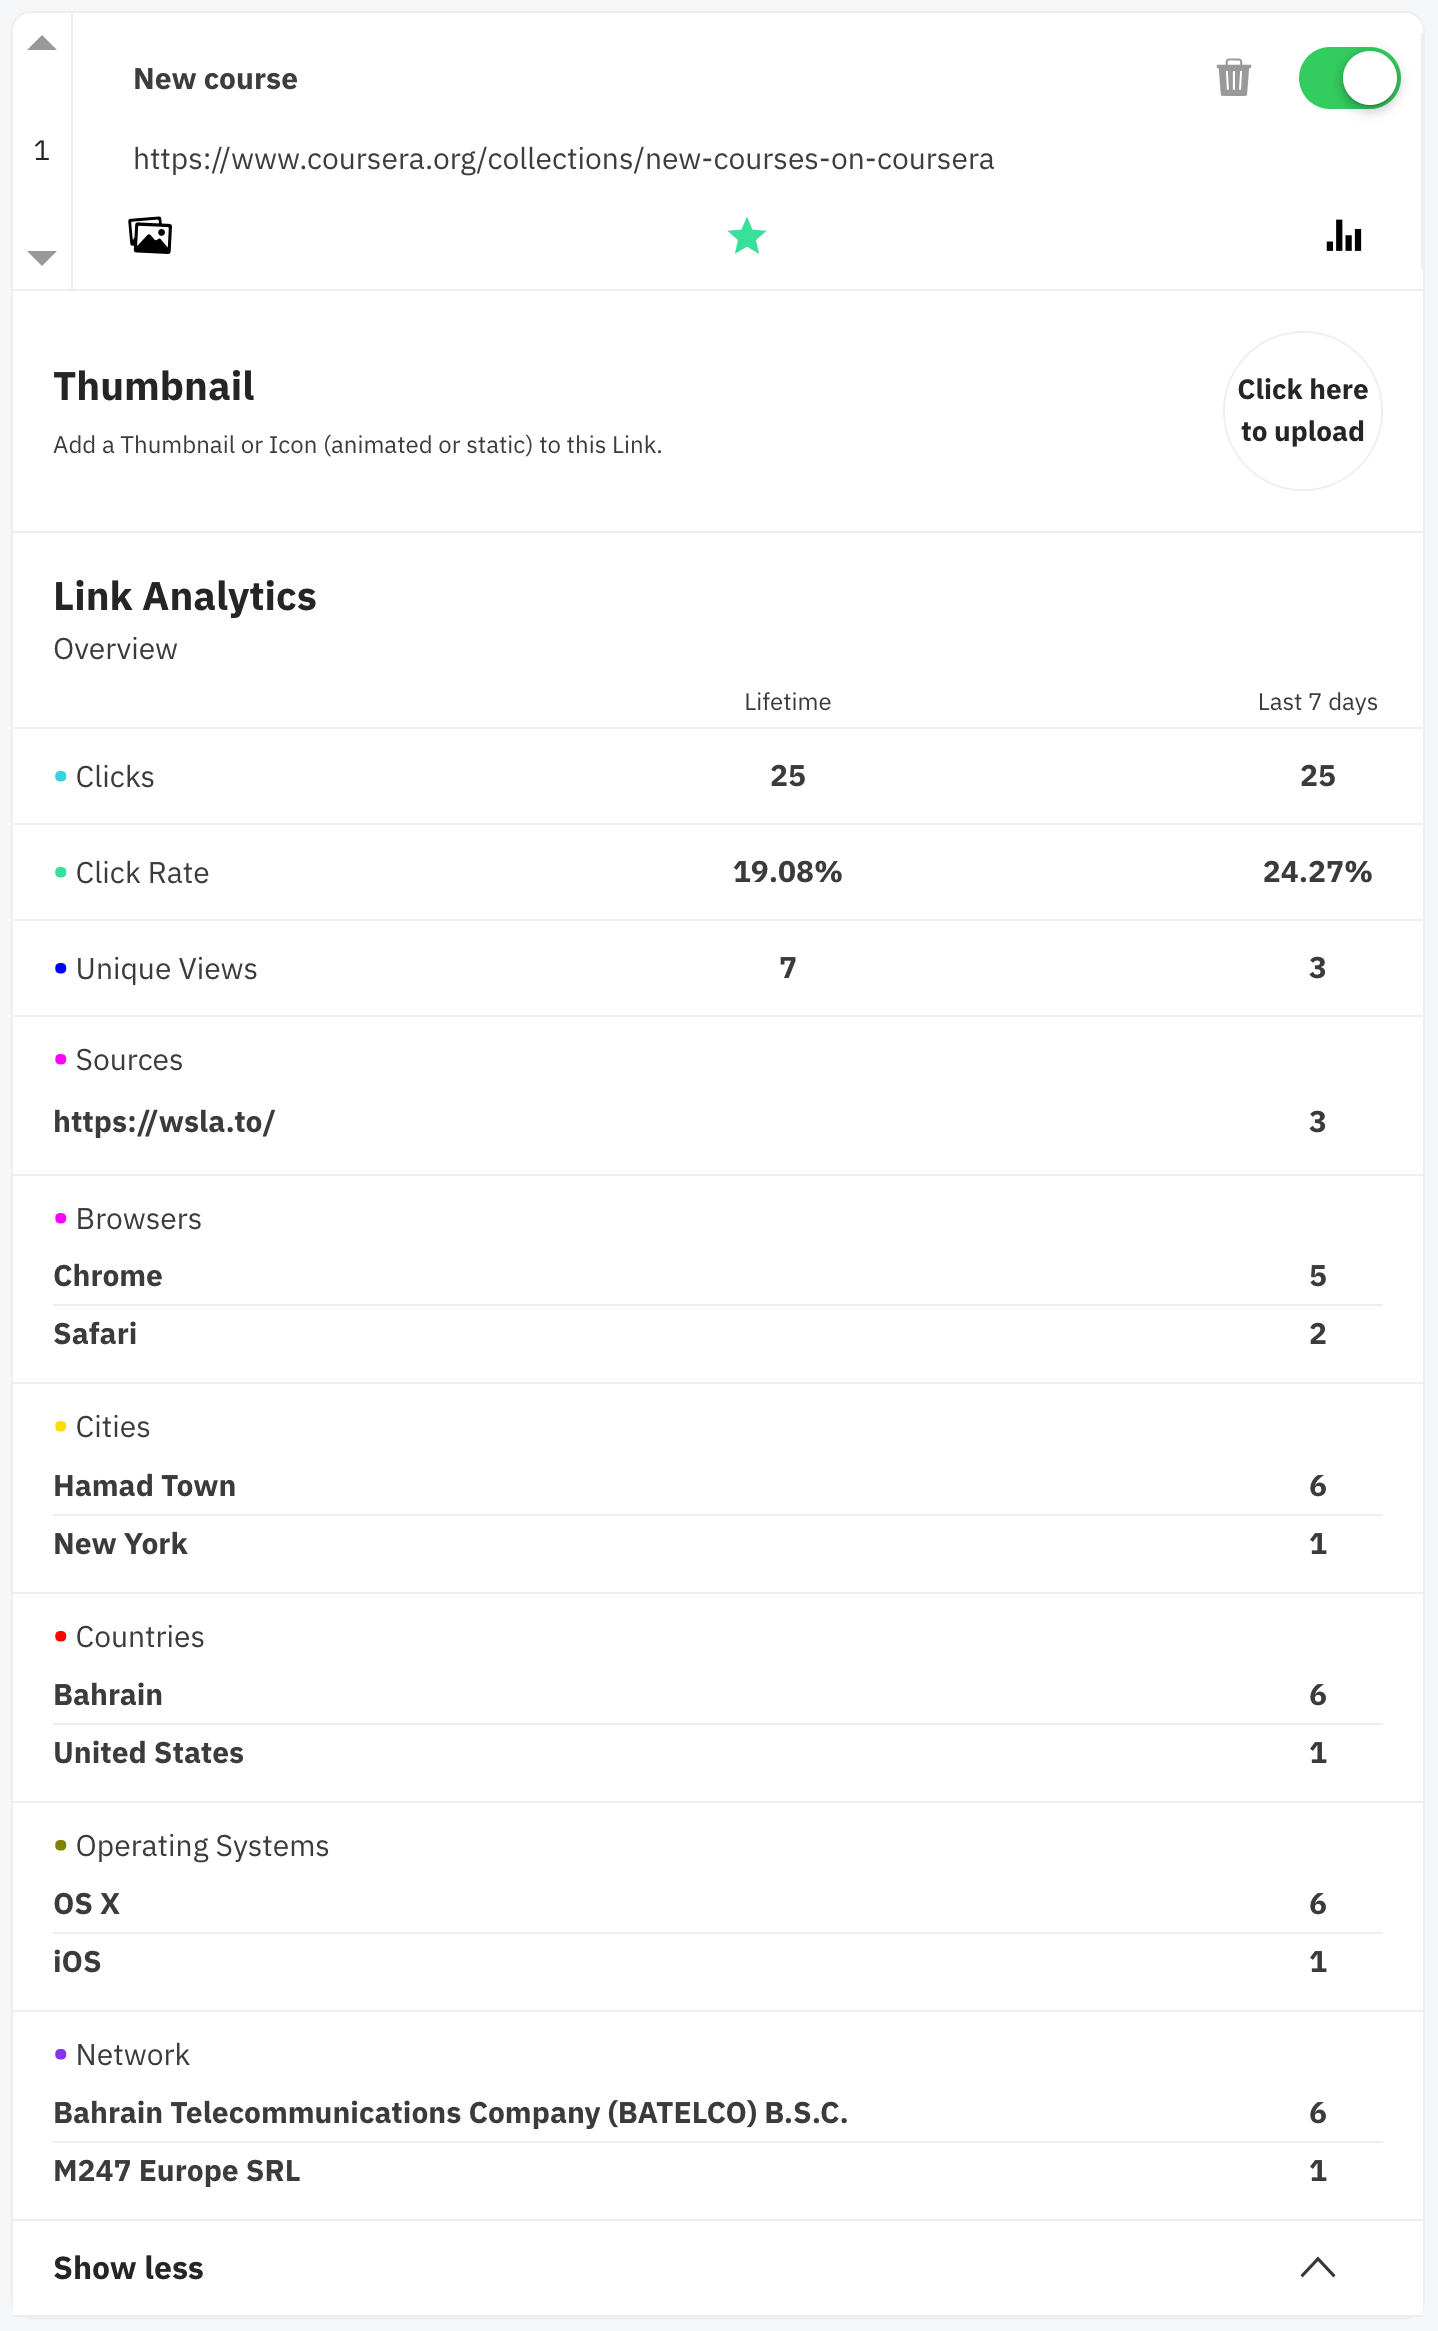The width and height of the screenshot is (1438, 2331).
Task: Click the green star priority icon
Action: click(746, 237)
